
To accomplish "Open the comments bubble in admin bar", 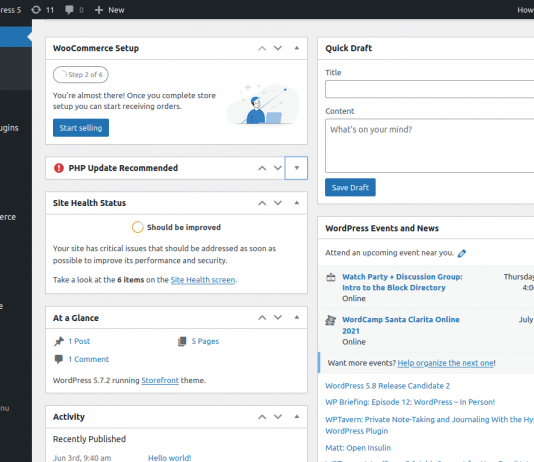I will (x=74, y=10).
